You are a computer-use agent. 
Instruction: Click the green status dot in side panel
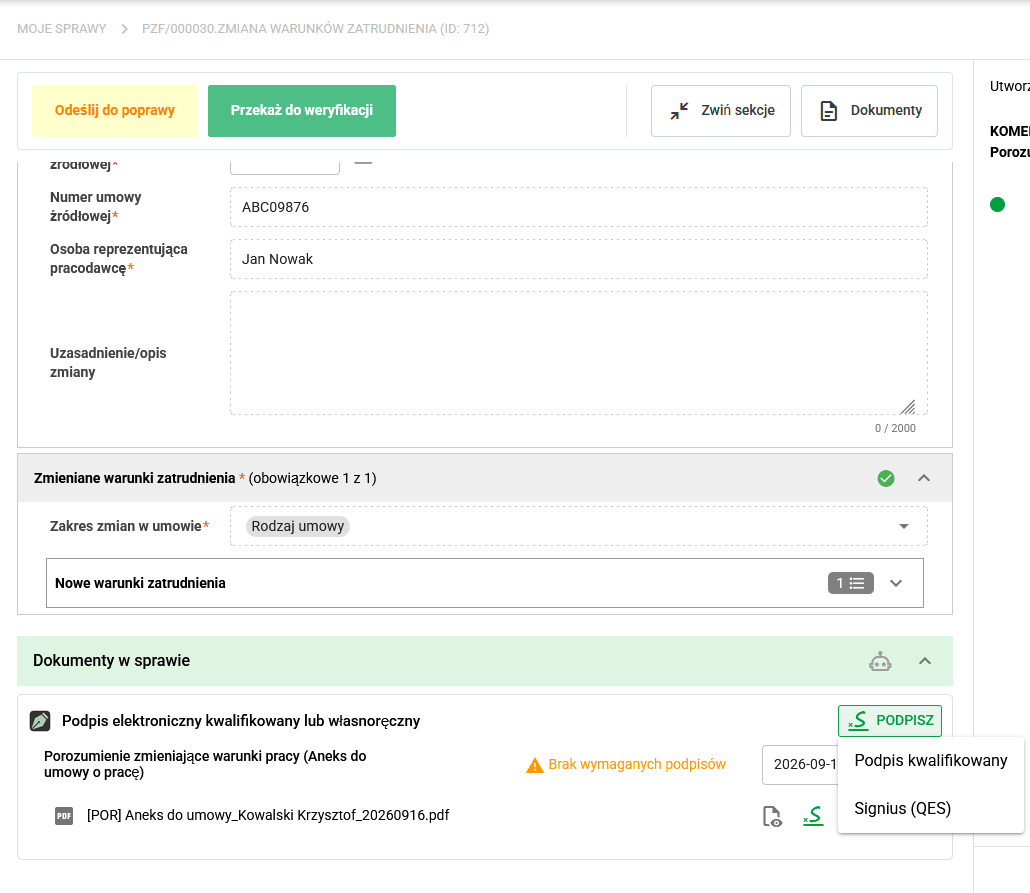tap(997, 205)
